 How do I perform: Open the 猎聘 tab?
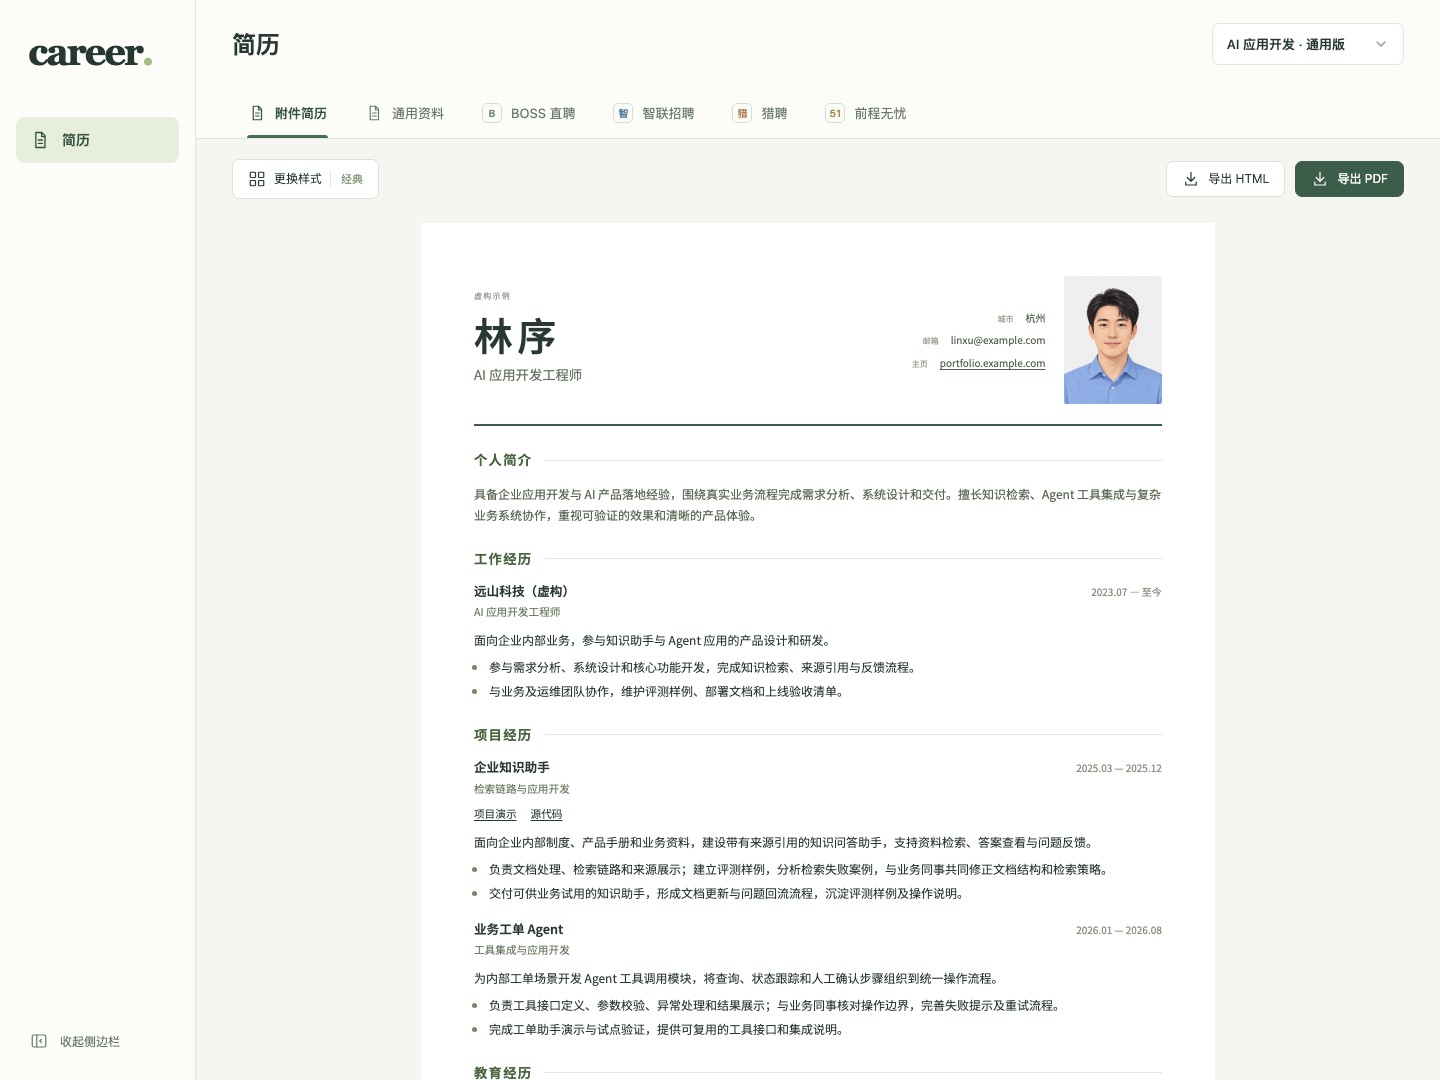pyautogui.click(x=760, y=113)
